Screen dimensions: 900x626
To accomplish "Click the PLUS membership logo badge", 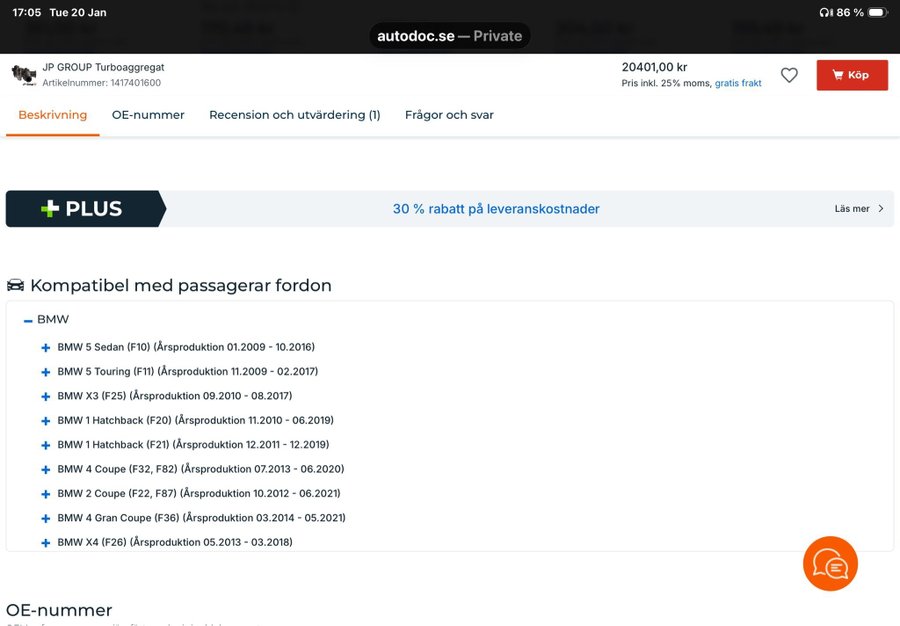I will [84, 209].
